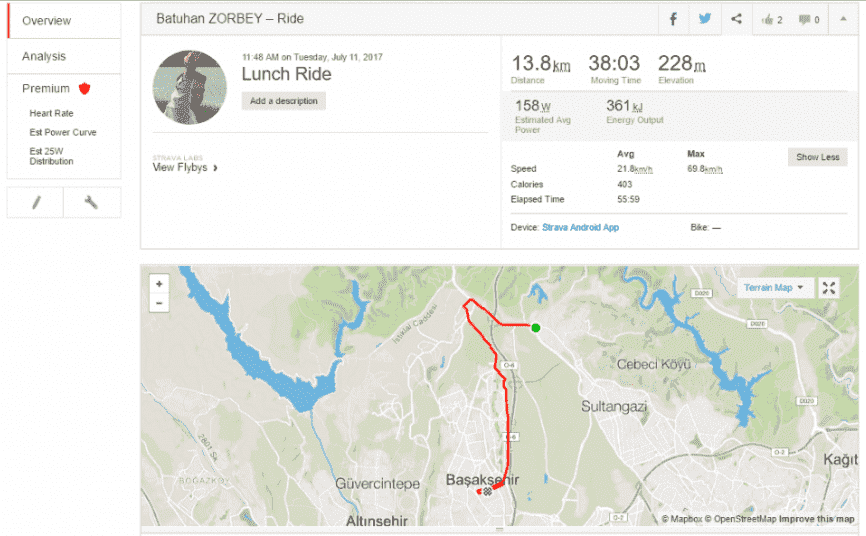Open the share options icon
Viewport: 866px width, 536px height.
pyautogui.click(x=736, y=19)
